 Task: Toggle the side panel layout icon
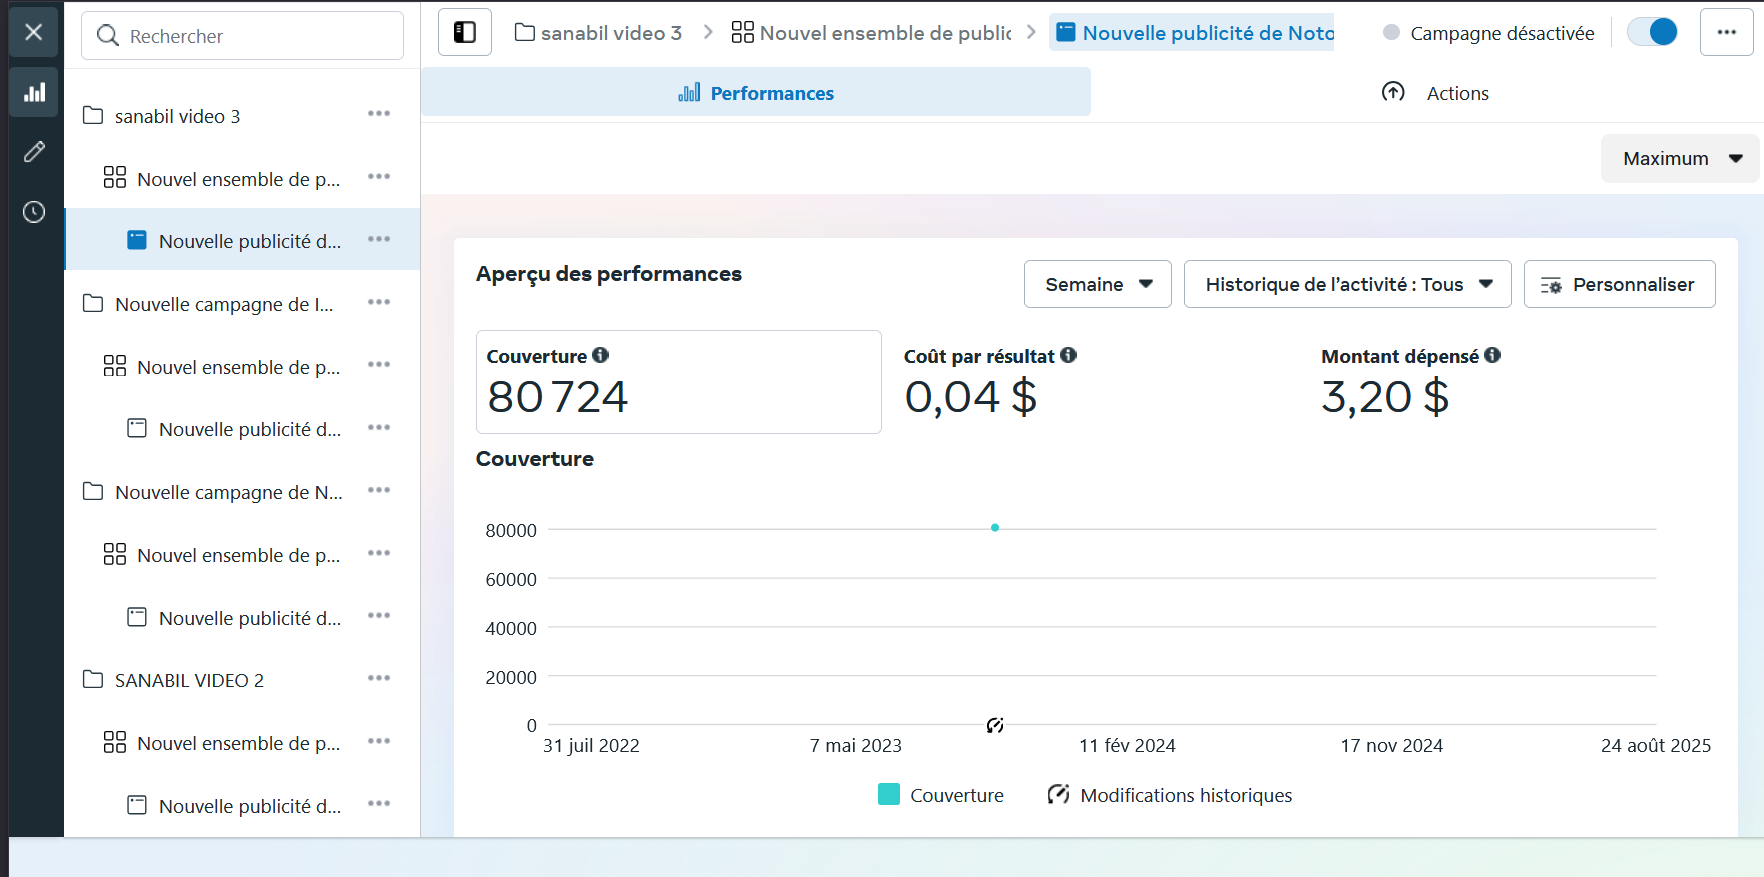[465, 33]
